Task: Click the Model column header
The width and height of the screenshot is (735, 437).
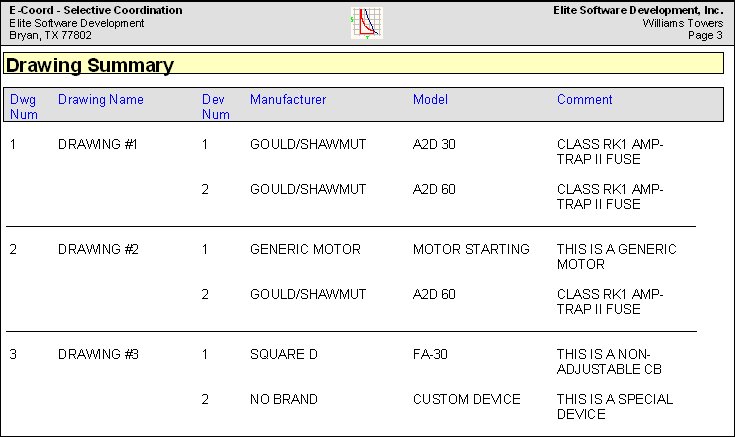Action: (x=430, y=99)
